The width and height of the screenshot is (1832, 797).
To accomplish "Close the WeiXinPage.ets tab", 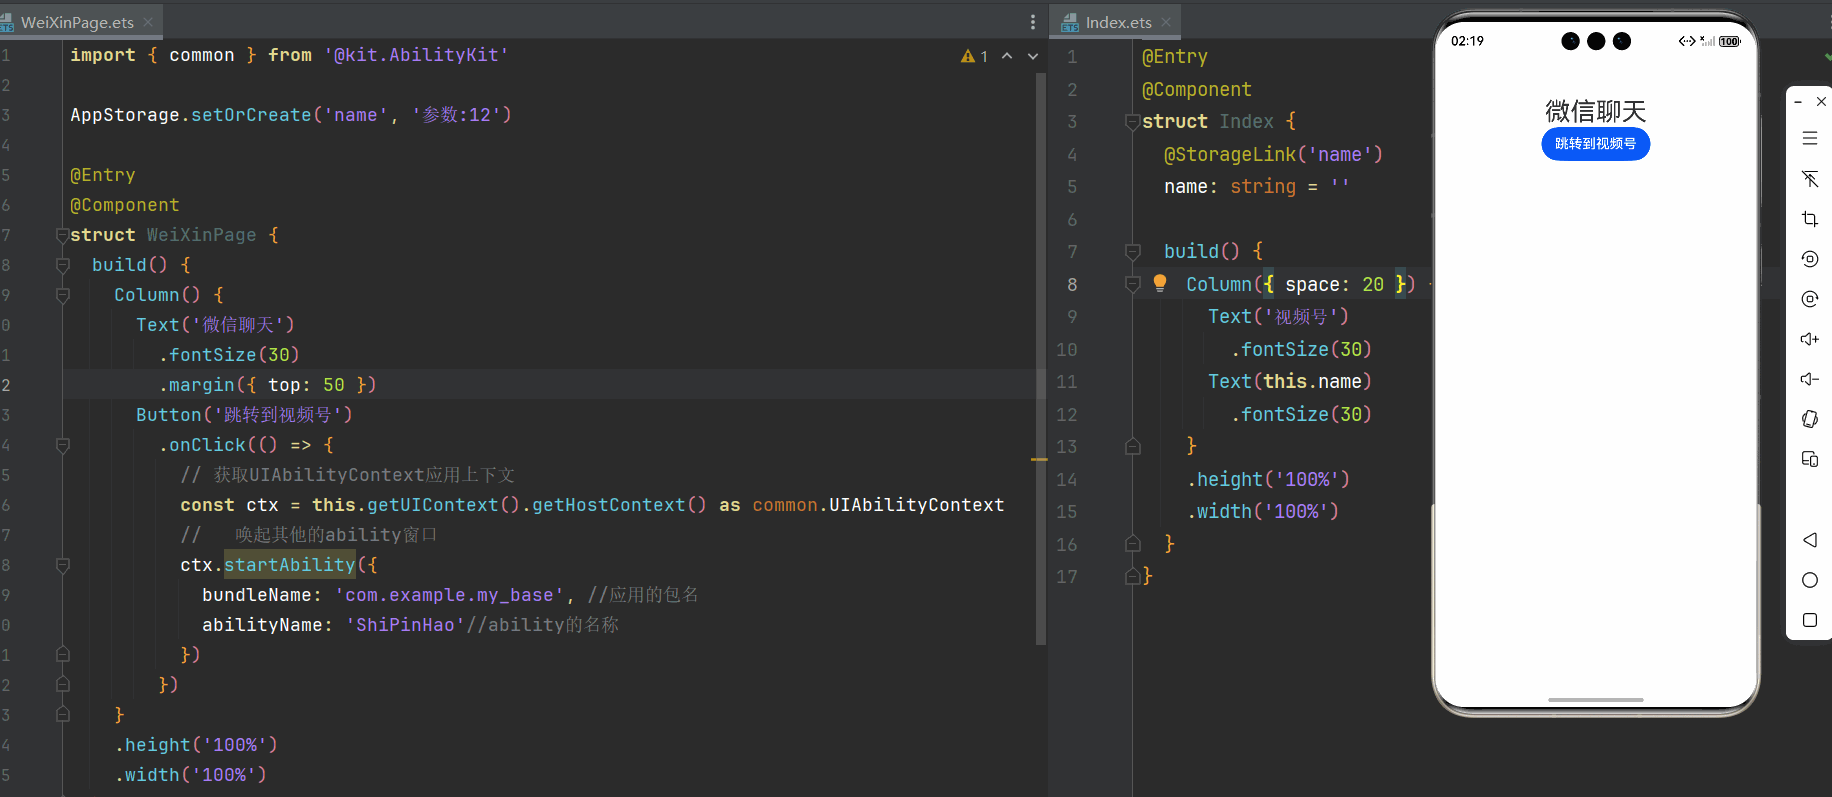I will tap(148, 22).
